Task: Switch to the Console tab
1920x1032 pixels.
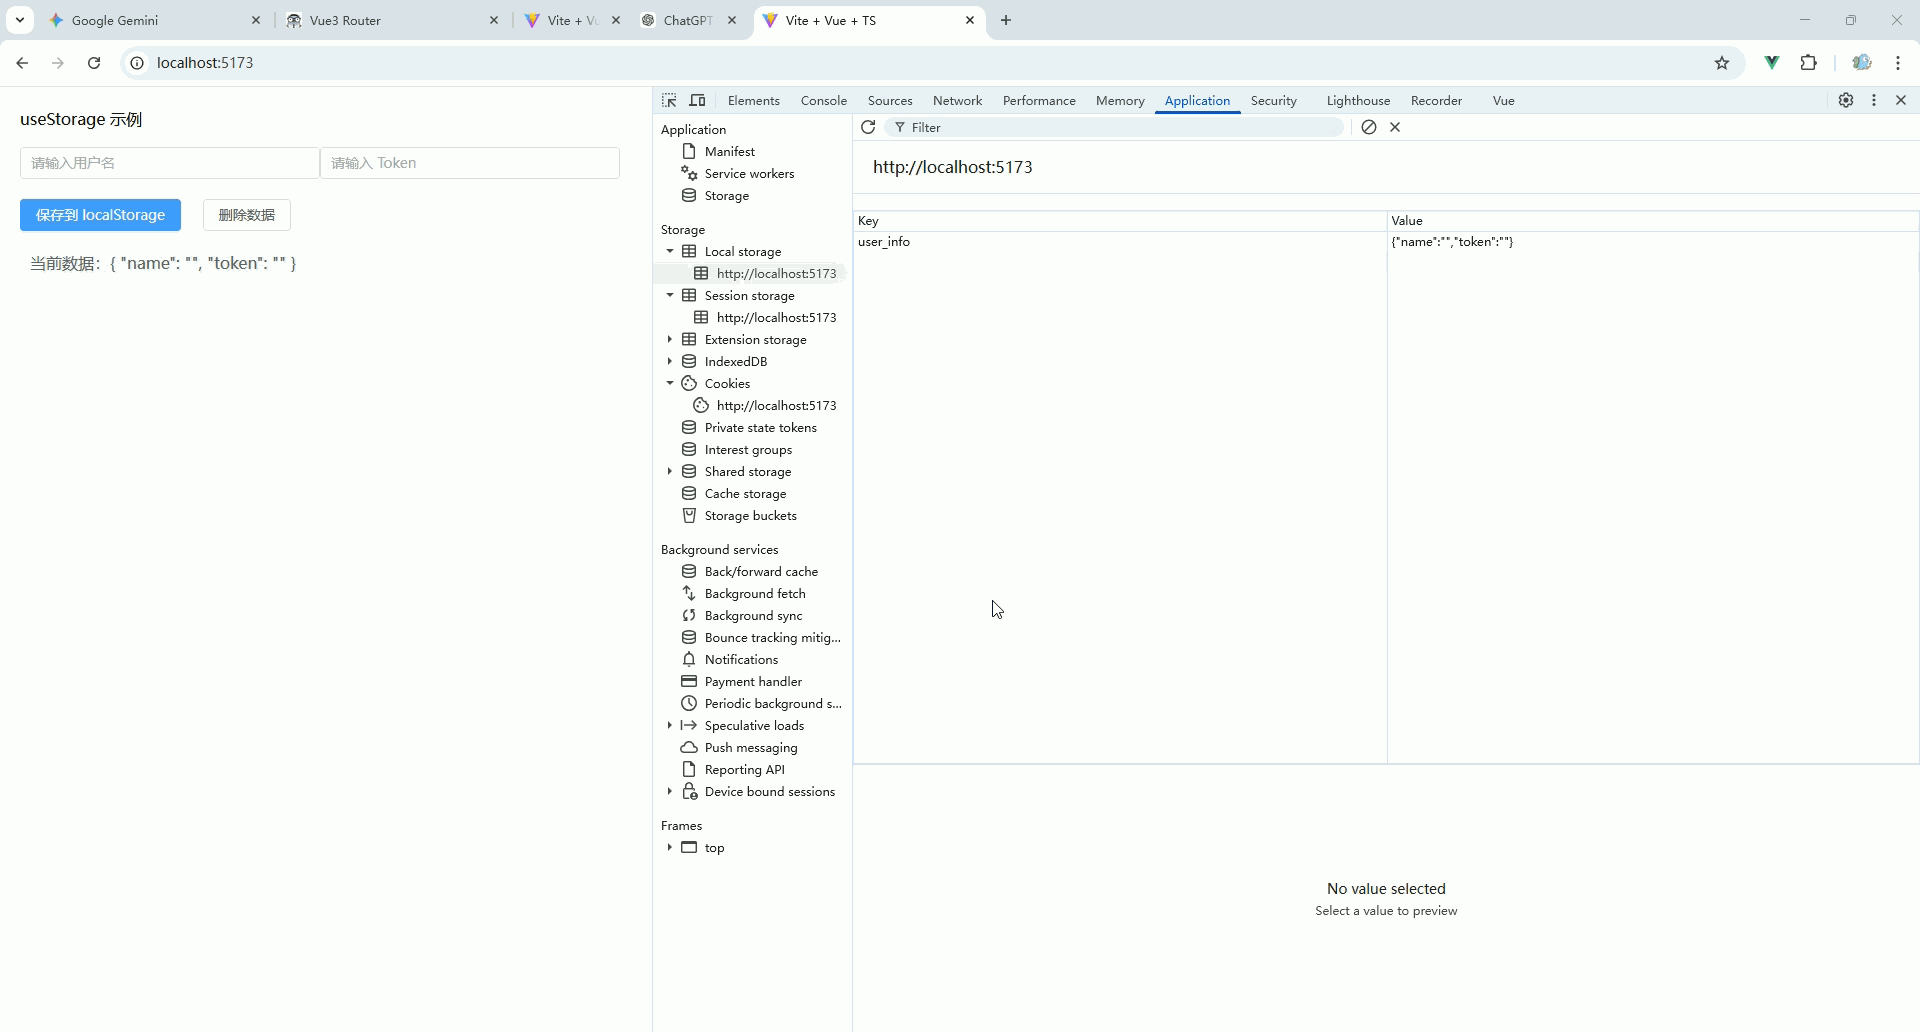Action: point(823,100)
